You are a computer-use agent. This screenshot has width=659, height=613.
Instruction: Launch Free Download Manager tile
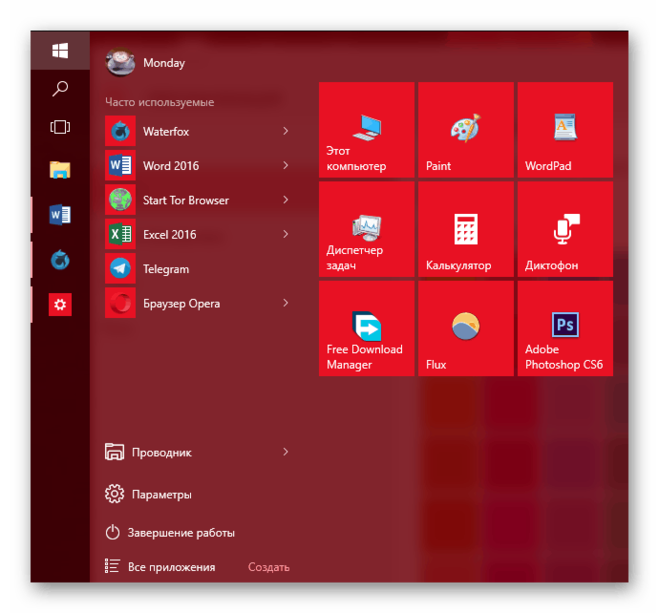point(367,328)
